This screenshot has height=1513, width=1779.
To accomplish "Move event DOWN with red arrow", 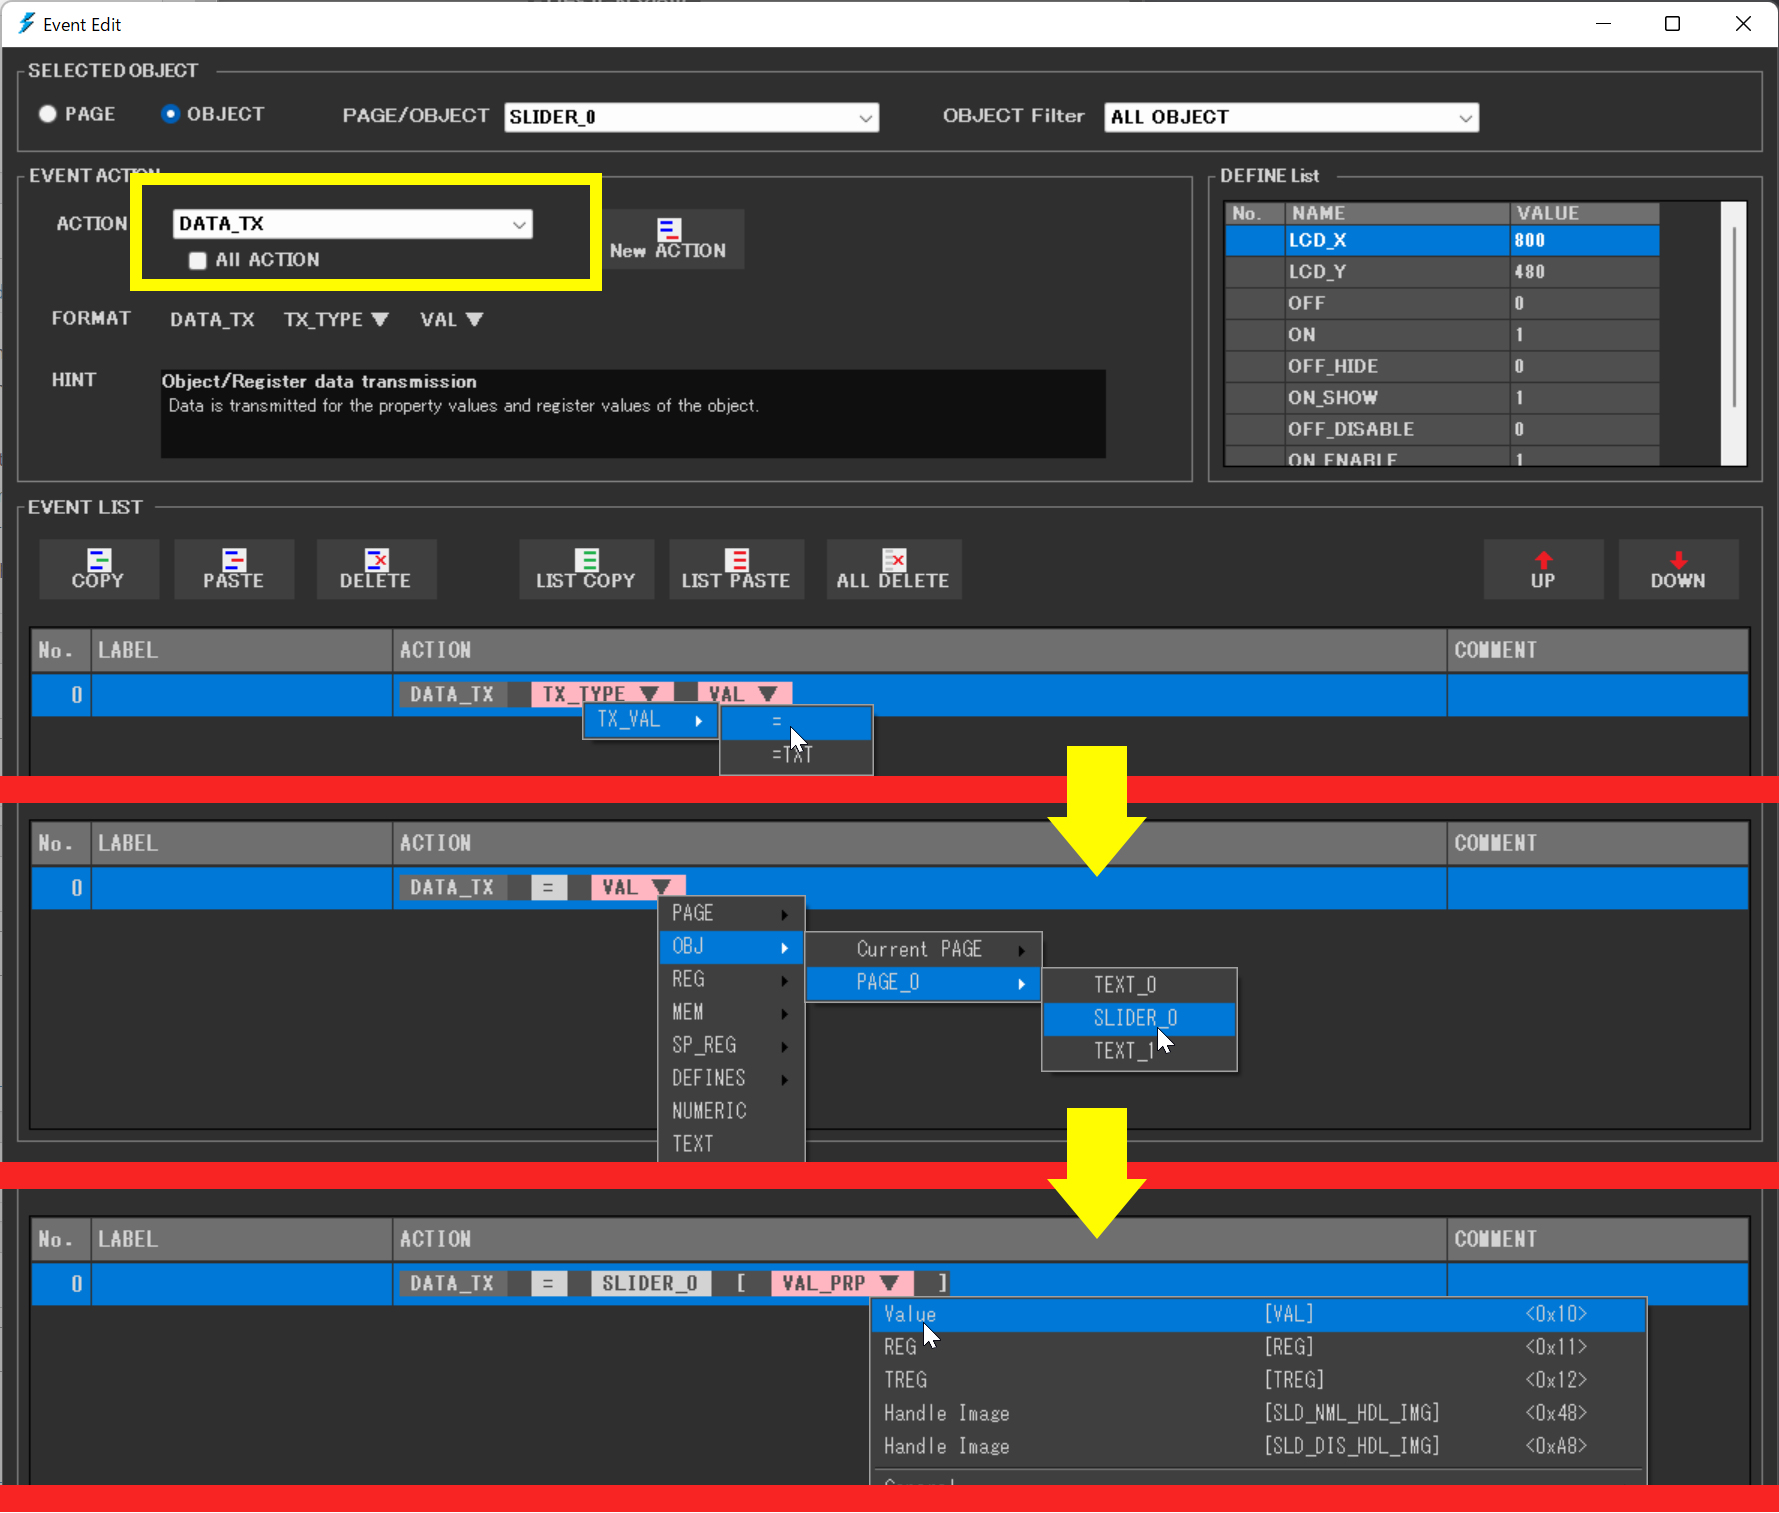I will coord(1678,569).
